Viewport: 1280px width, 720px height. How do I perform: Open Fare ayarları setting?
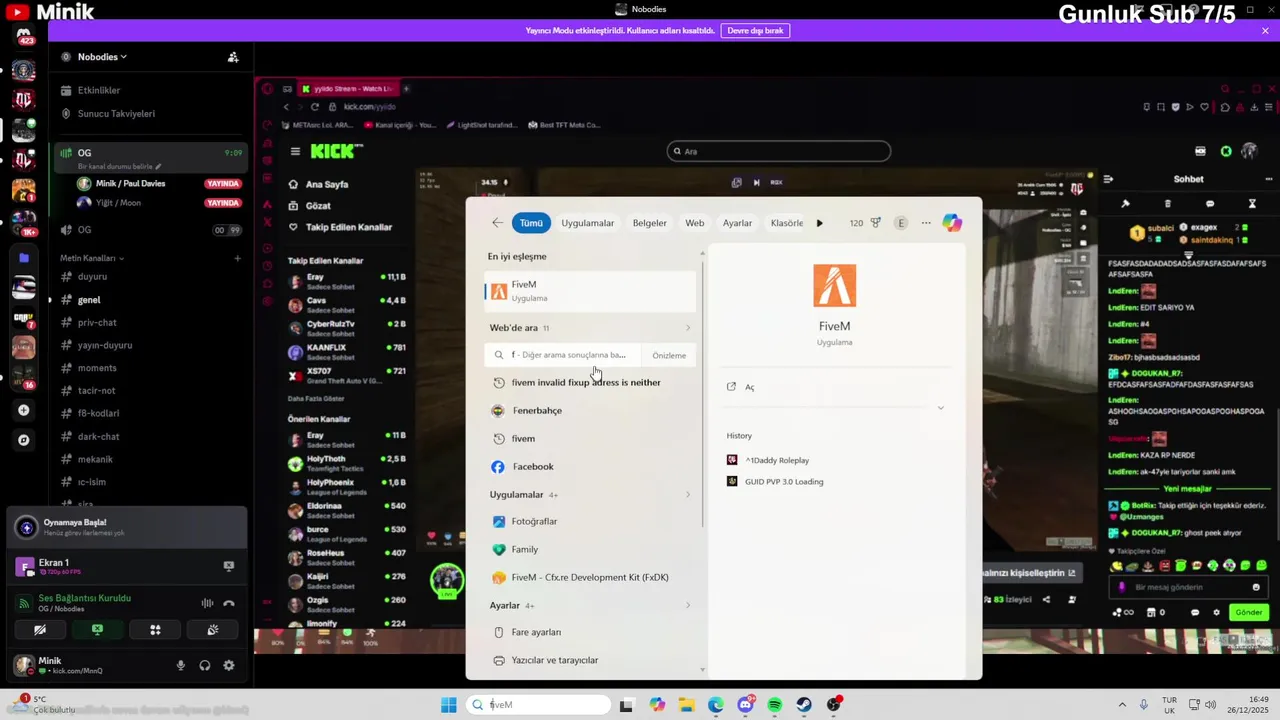click(x=590, y=632)
